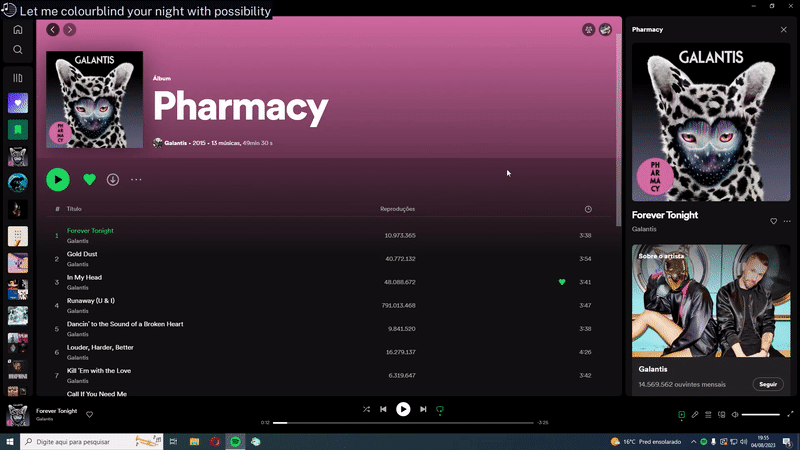Follow Galantis with the Seguir button
Image resolution: width=800 pixels, height=450 pixels.
click(x=768, y=384)
